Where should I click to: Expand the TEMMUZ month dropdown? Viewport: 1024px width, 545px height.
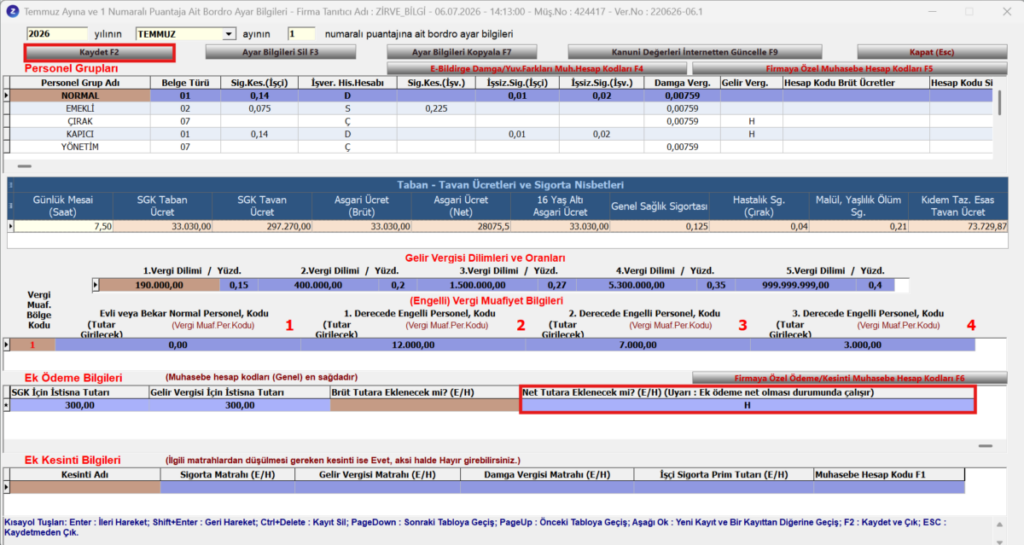point(228,34)
